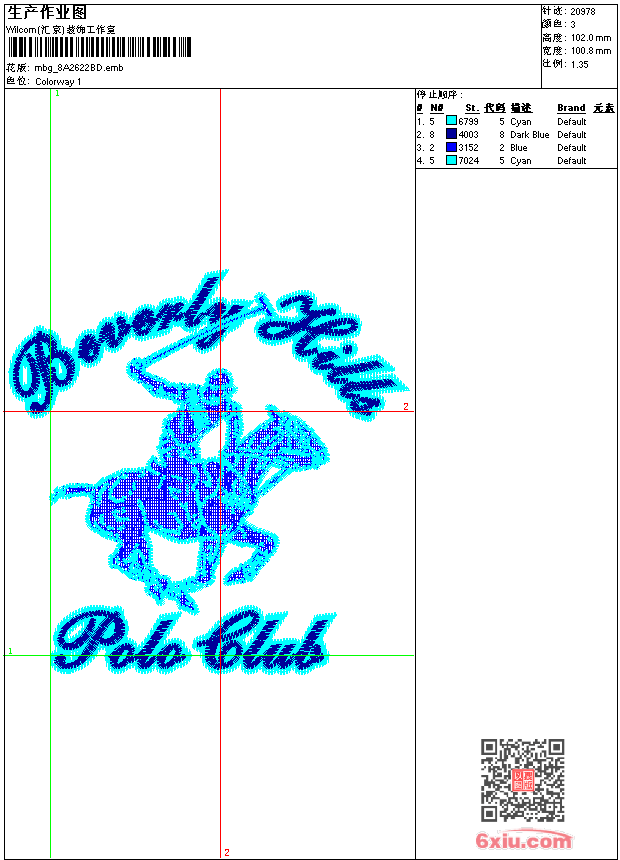Click the Default brand in the Dark Blue row
This screenshot has width=620, height=860.
pyautogui.click(x=572, y=134)
